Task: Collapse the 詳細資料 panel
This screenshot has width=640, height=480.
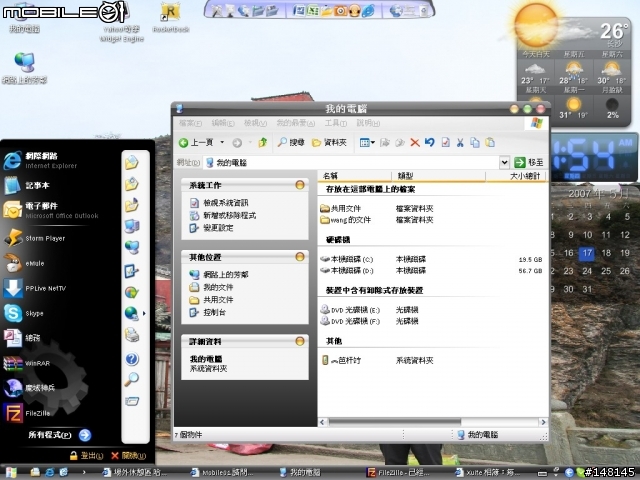Action: [x=300, y=341]
